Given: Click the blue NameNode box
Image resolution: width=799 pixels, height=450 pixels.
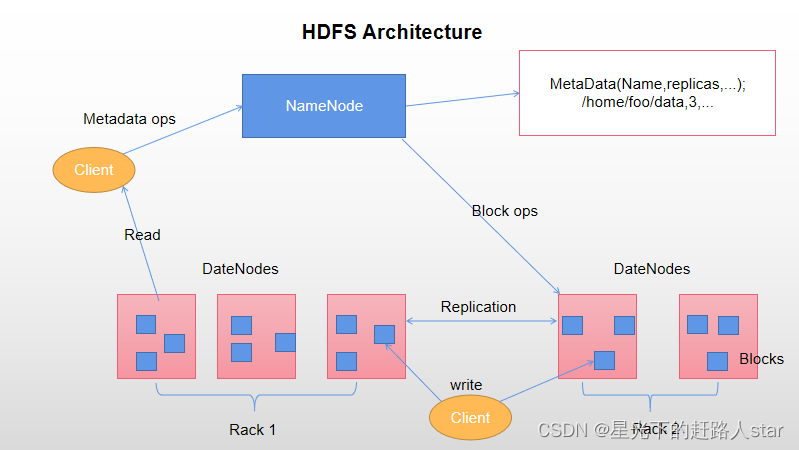Looking at the screenshot, I should pos(324,106).
